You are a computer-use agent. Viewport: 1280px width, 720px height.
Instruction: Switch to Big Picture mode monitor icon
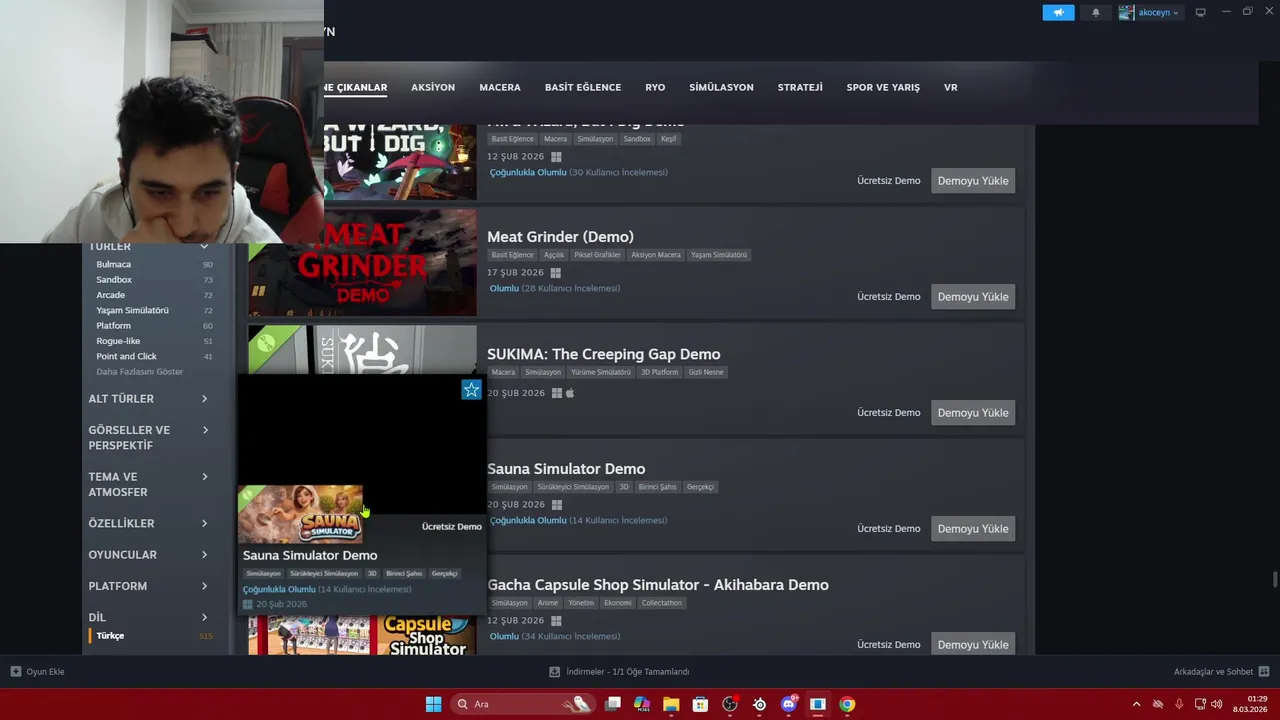pos(1200,12)
